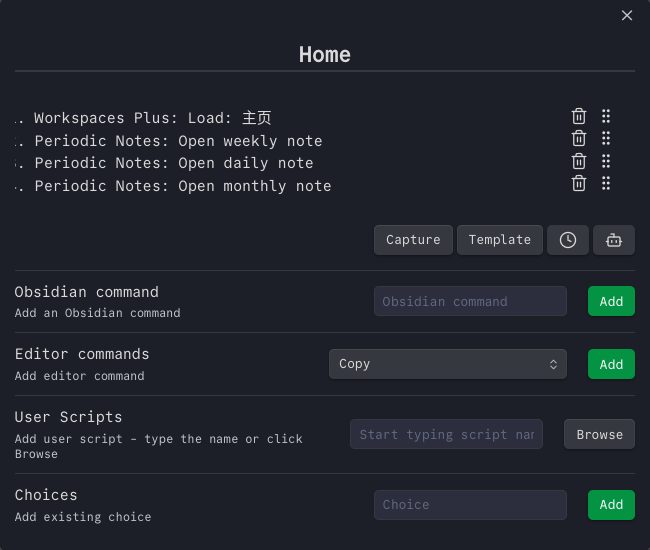Image resolution: width=650 pixels, height=550 pixels.
Task: Focus the Obsidian command input field
Action: (470, 301)
